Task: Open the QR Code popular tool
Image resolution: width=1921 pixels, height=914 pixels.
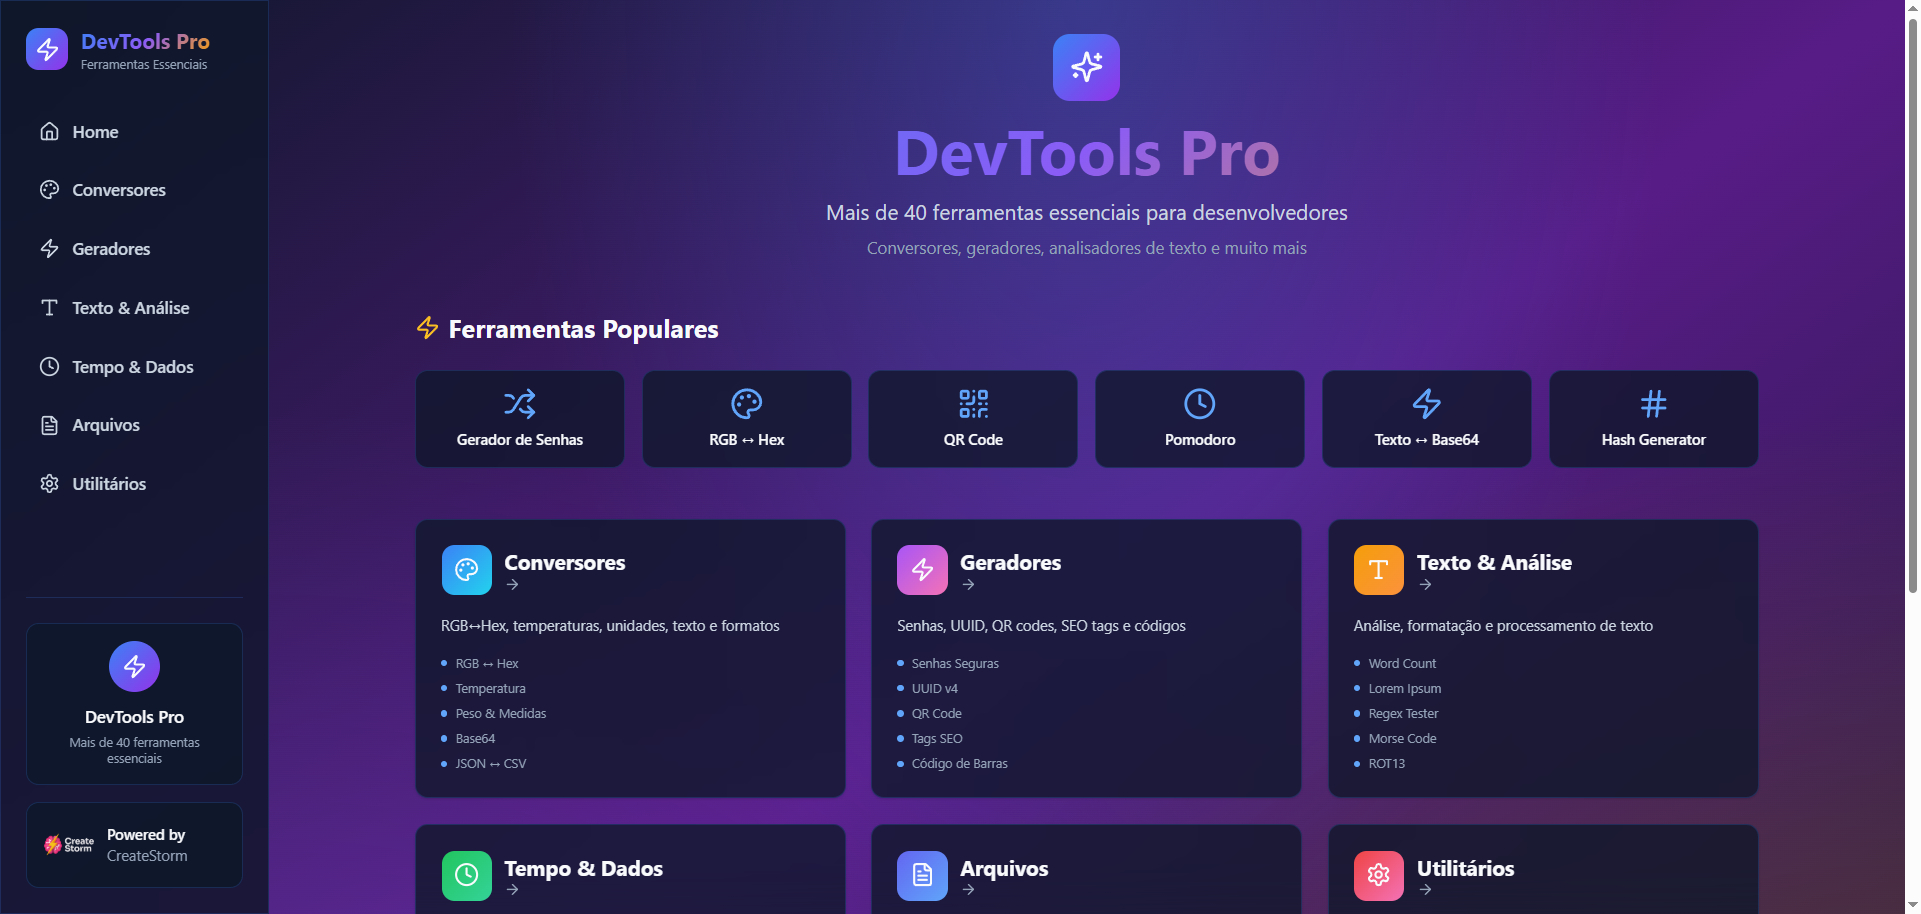Action: tap(973, 419)
